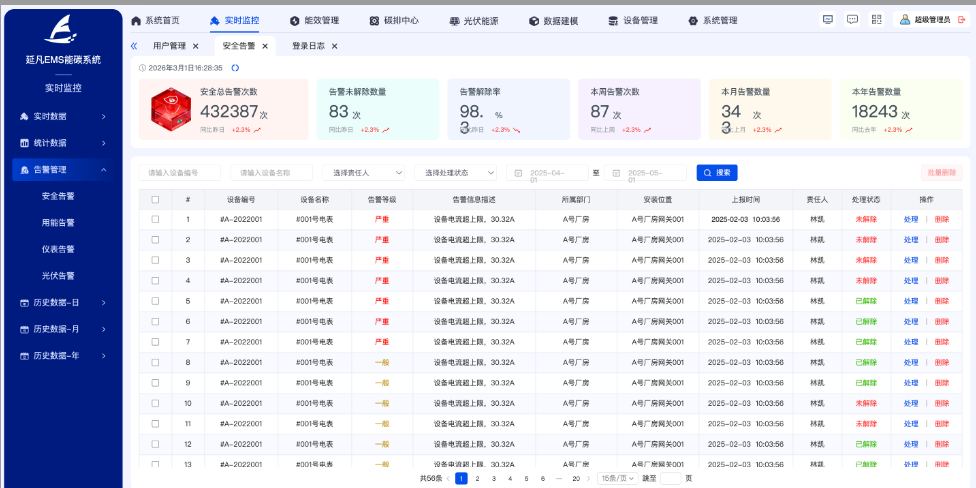Click the logout icon next to 超级管理员

(961, 19)
